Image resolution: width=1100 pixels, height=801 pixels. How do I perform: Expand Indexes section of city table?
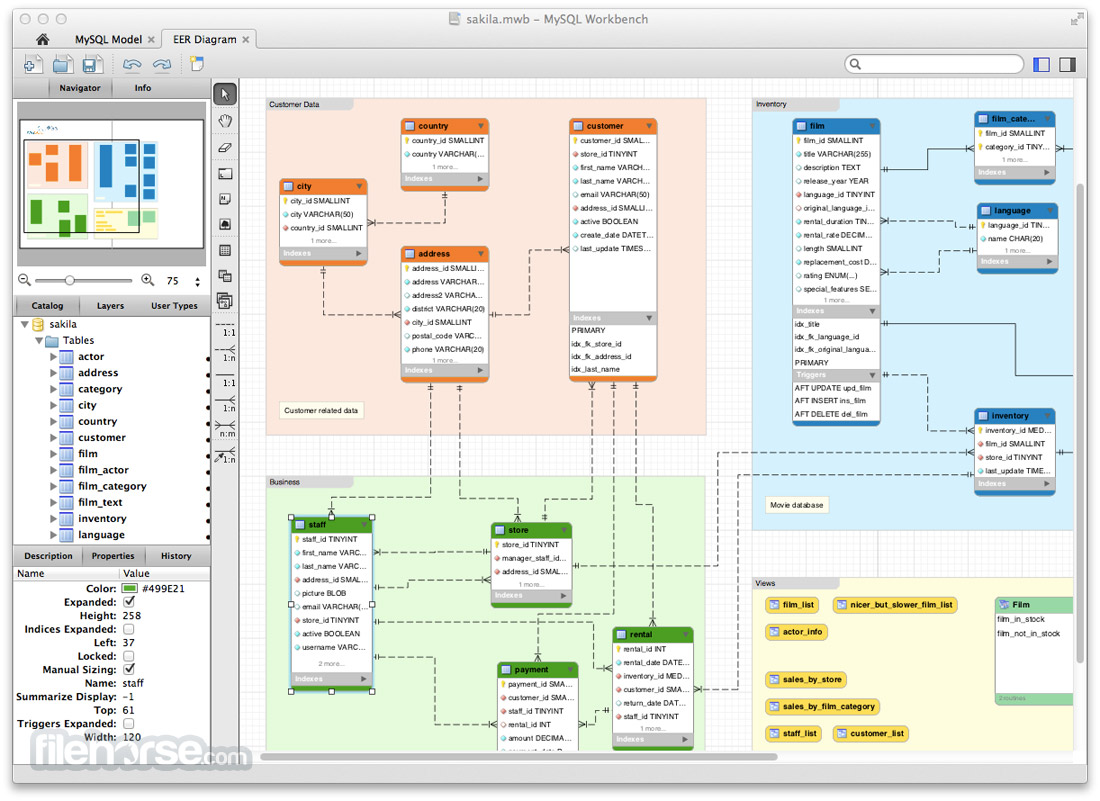(358, 253)
